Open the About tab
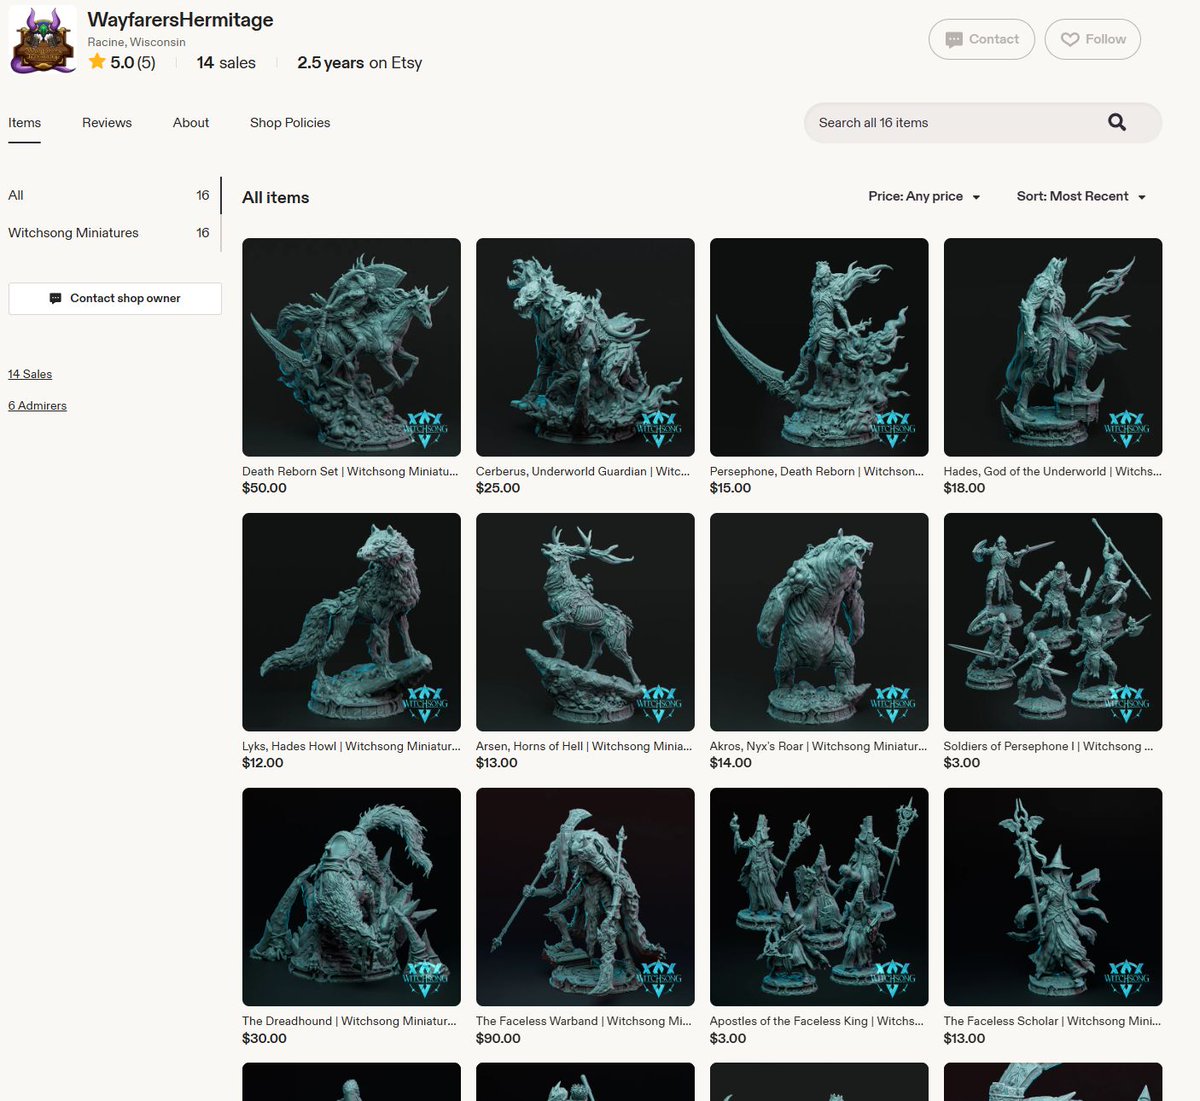This screenshot has height=1101, width=1200. click(x=191, y=122)
